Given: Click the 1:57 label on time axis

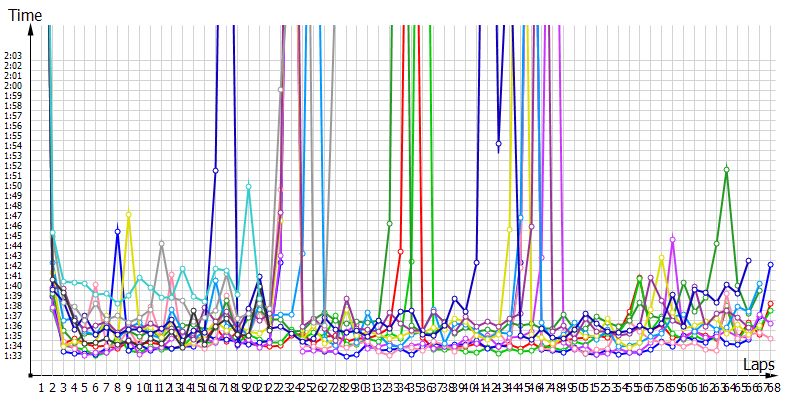Looking at the screenshot, I should (13, 116).
